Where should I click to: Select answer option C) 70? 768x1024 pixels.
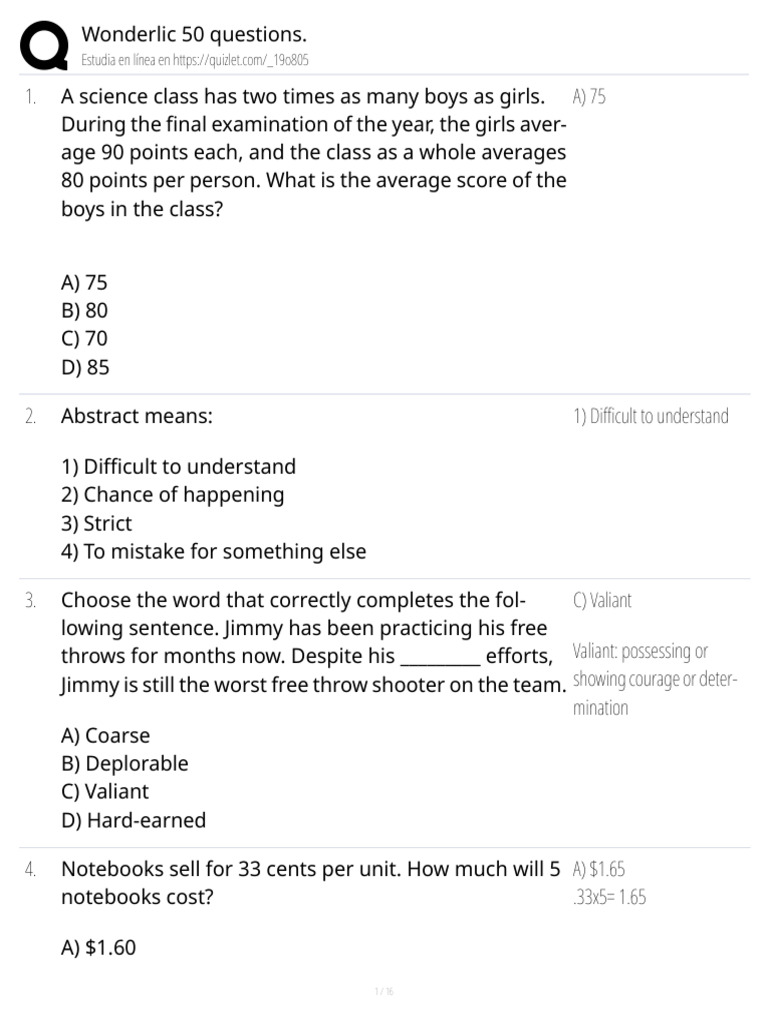84,338
